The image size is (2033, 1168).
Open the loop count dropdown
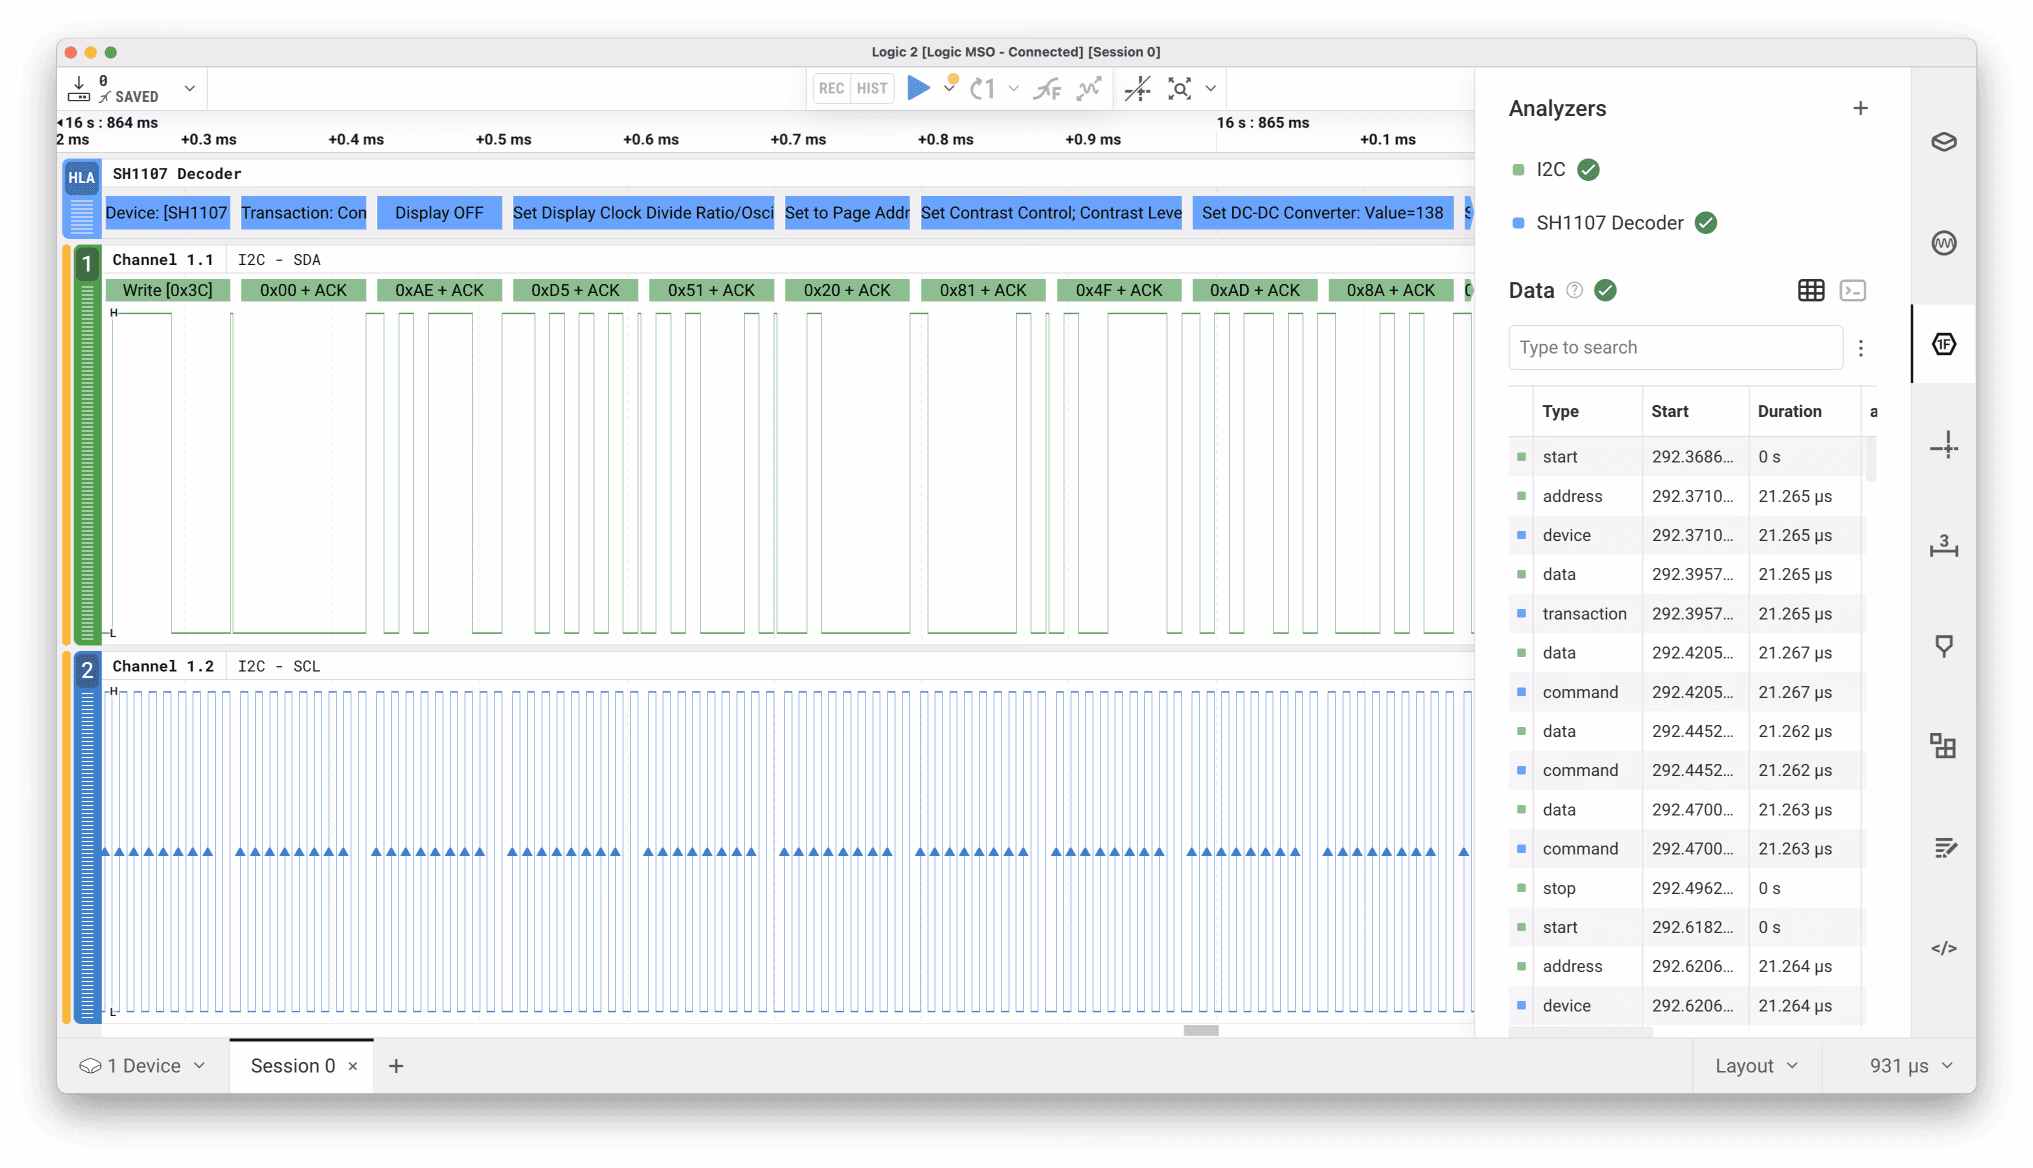click(1013, 88)
